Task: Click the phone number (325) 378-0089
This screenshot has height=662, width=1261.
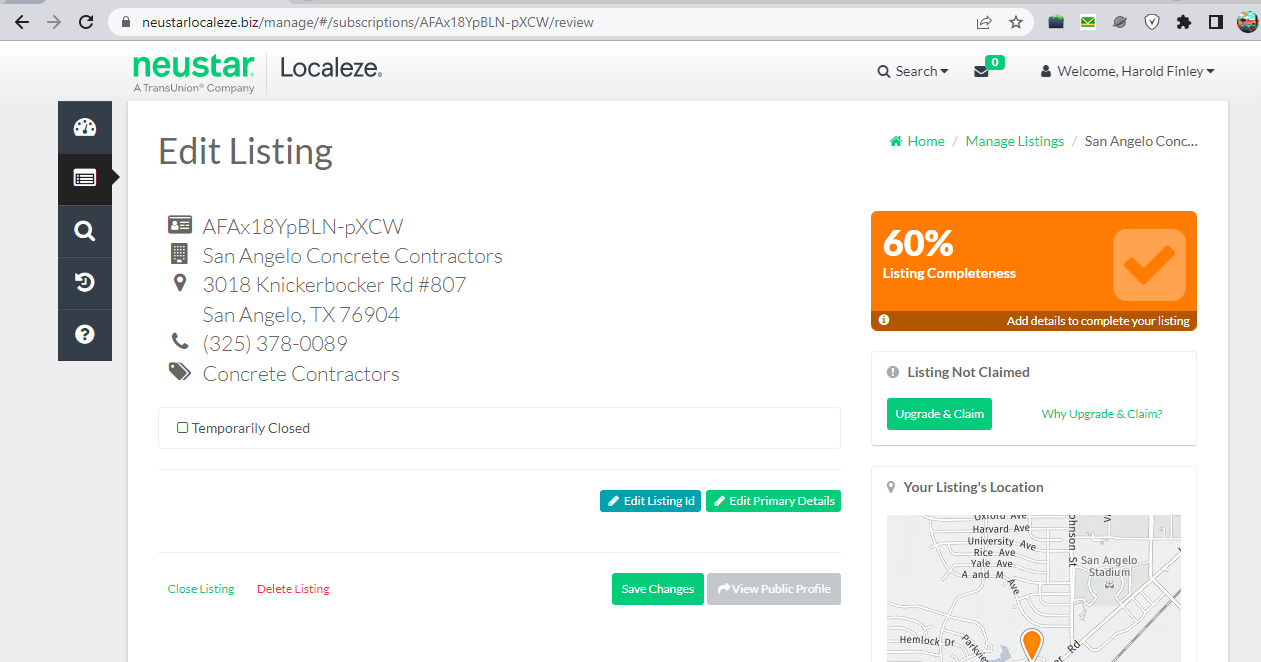Action: (x=275, y=344)
